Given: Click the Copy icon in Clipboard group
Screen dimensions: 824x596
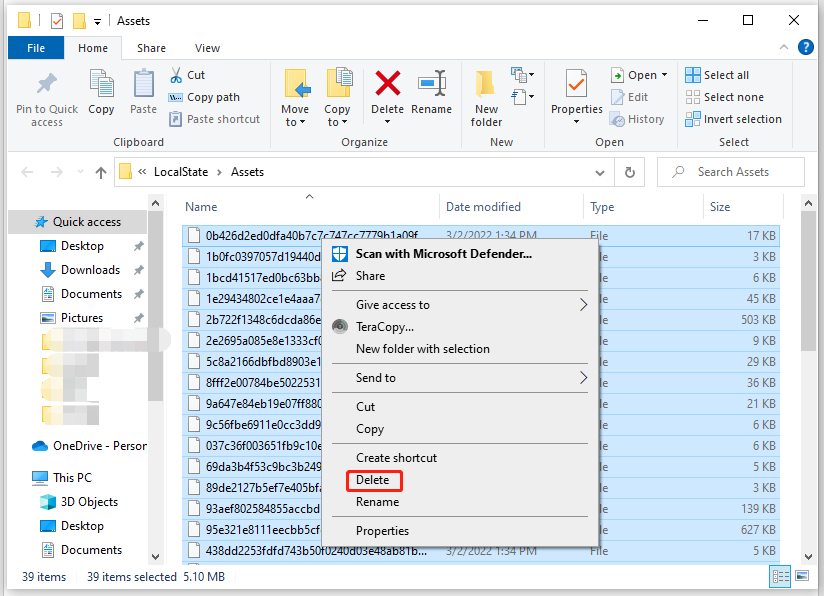Looking at the screenshot, I should pyautogui.click(x=101, y=84).
